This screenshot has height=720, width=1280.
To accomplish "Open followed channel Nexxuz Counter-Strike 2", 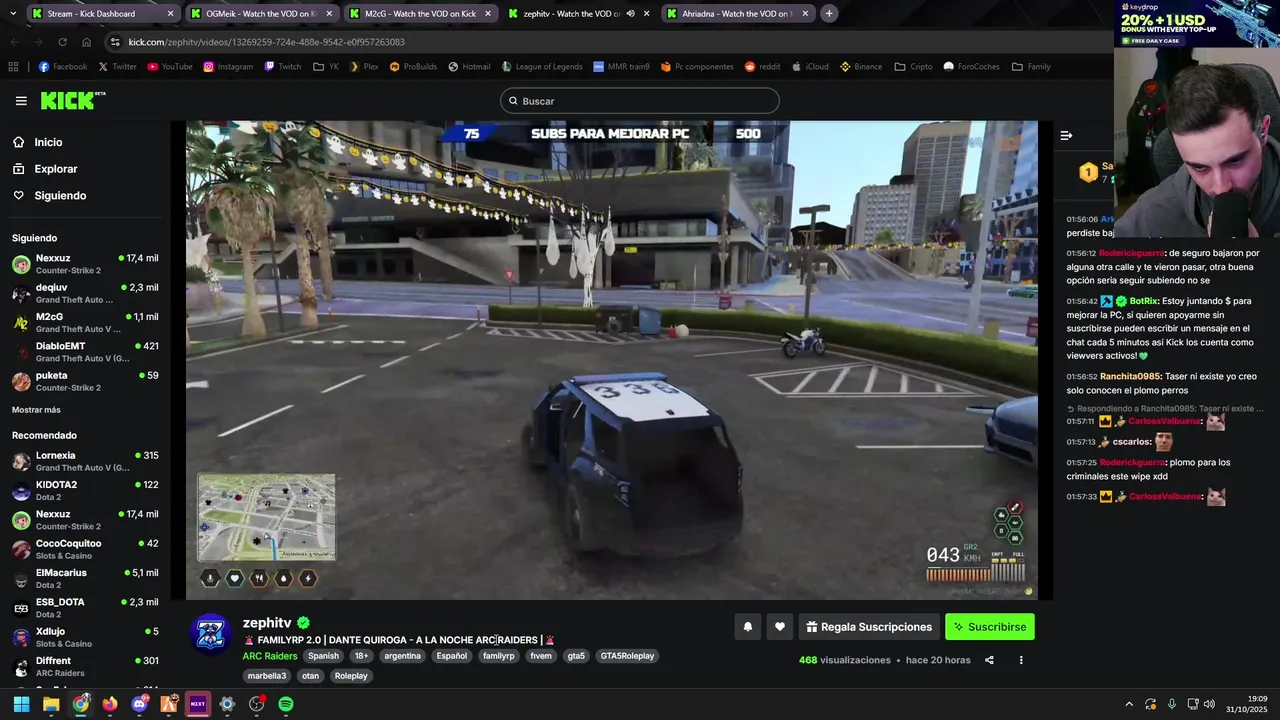I will pos(85,264).
